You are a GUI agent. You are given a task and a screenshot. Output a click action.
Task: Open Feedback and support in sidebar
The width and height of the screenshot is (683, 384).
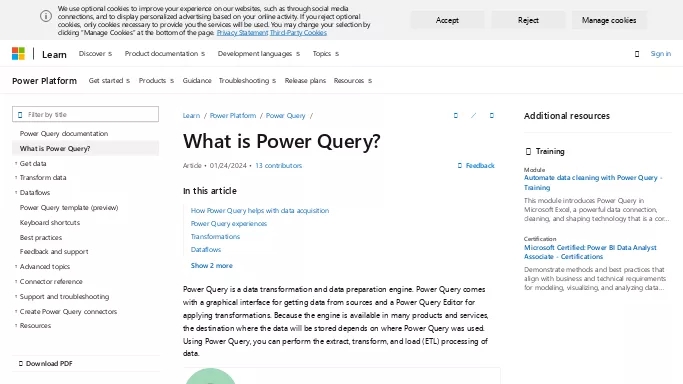(54, 252)
